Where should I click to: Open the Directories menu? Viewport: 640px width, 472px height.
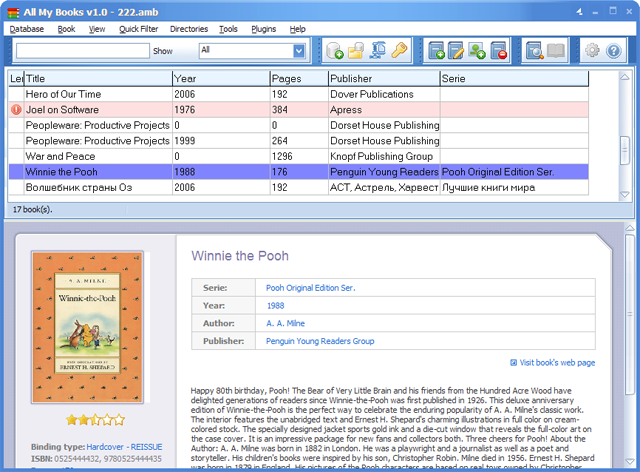[x=189, y=29]
